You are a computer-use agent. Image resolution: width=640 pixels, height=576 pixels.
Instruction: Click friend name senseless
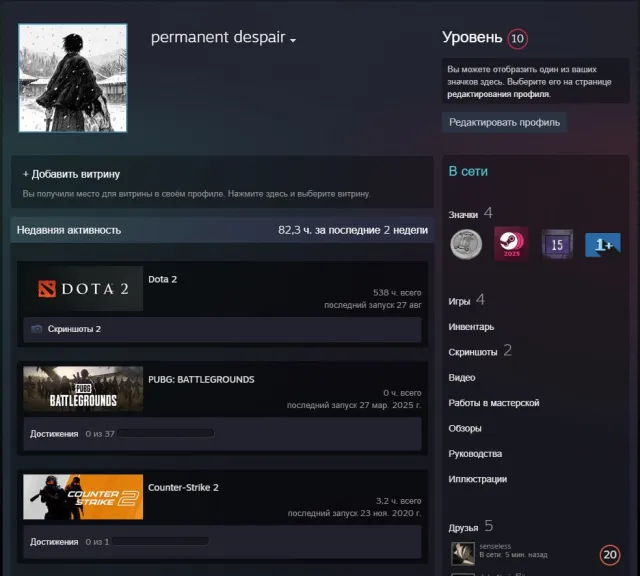[495, 546]
